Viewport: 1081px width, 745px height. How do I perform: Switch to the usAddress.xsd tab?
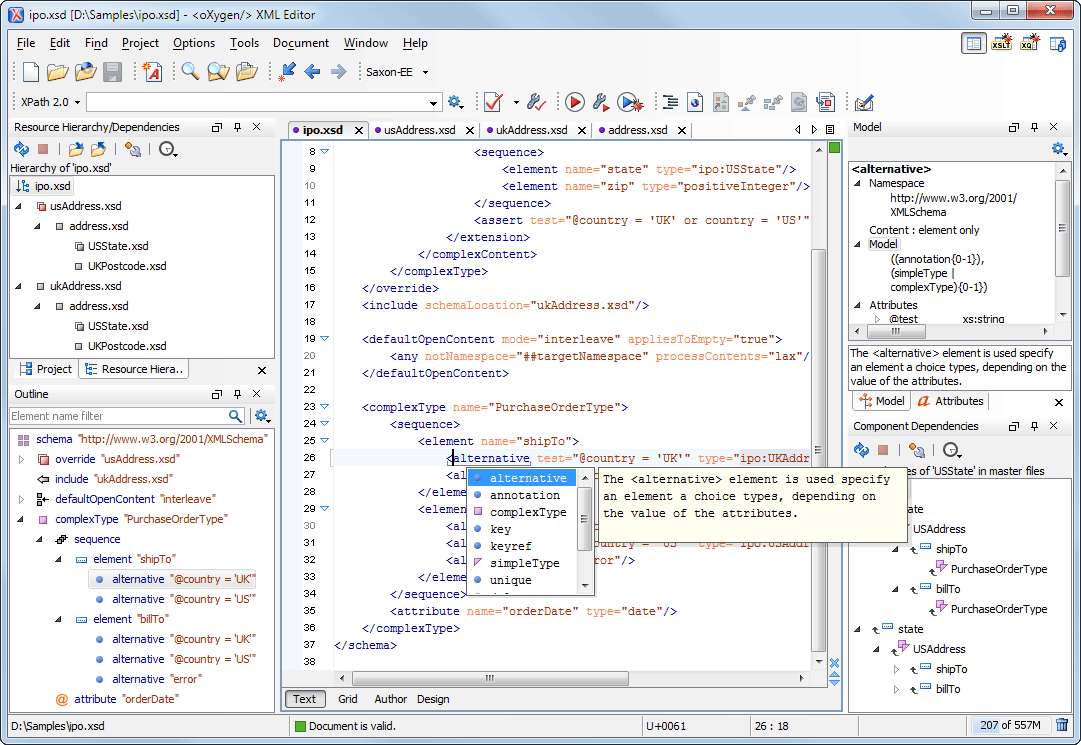[x=419, y=130]
